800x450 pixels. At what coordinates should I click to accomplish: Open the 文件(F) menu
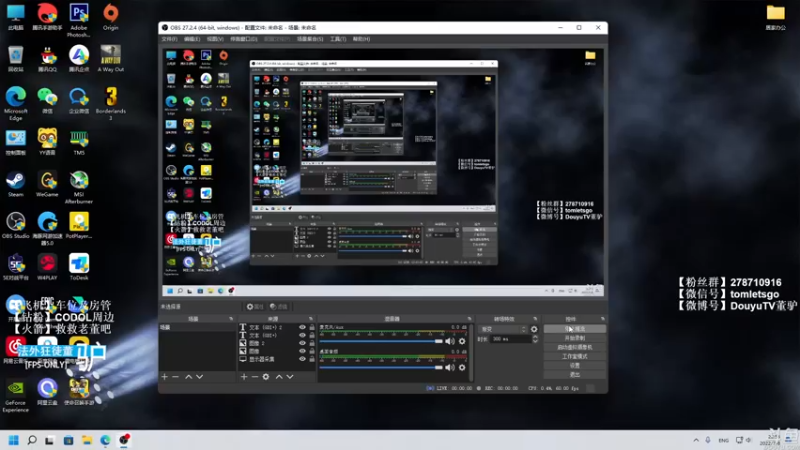169,39
